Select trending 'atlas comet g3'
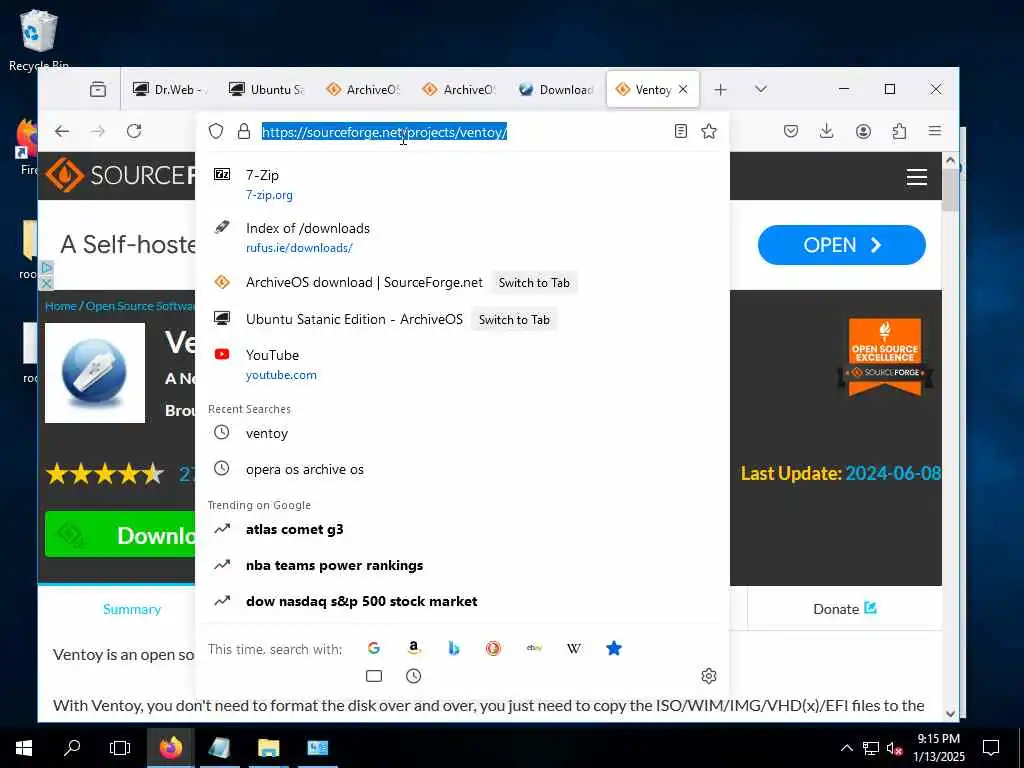This screenshot has height=768, width=1024. point(462,529)
